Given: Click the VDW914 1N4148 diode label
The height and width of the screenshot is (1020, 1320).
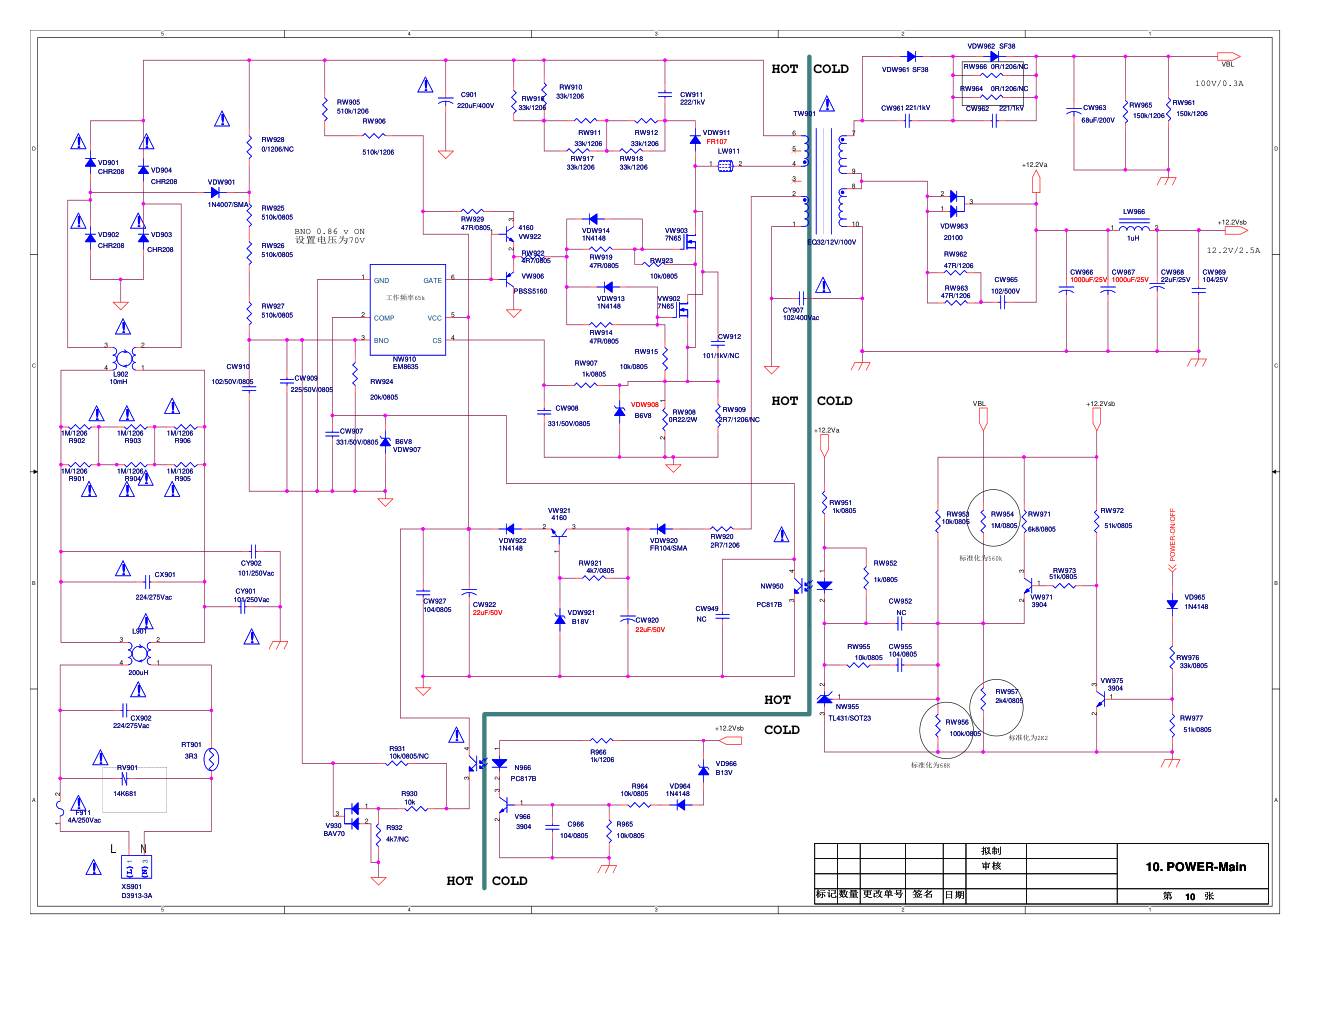Looking at the screenshot, I should point(595,234).
